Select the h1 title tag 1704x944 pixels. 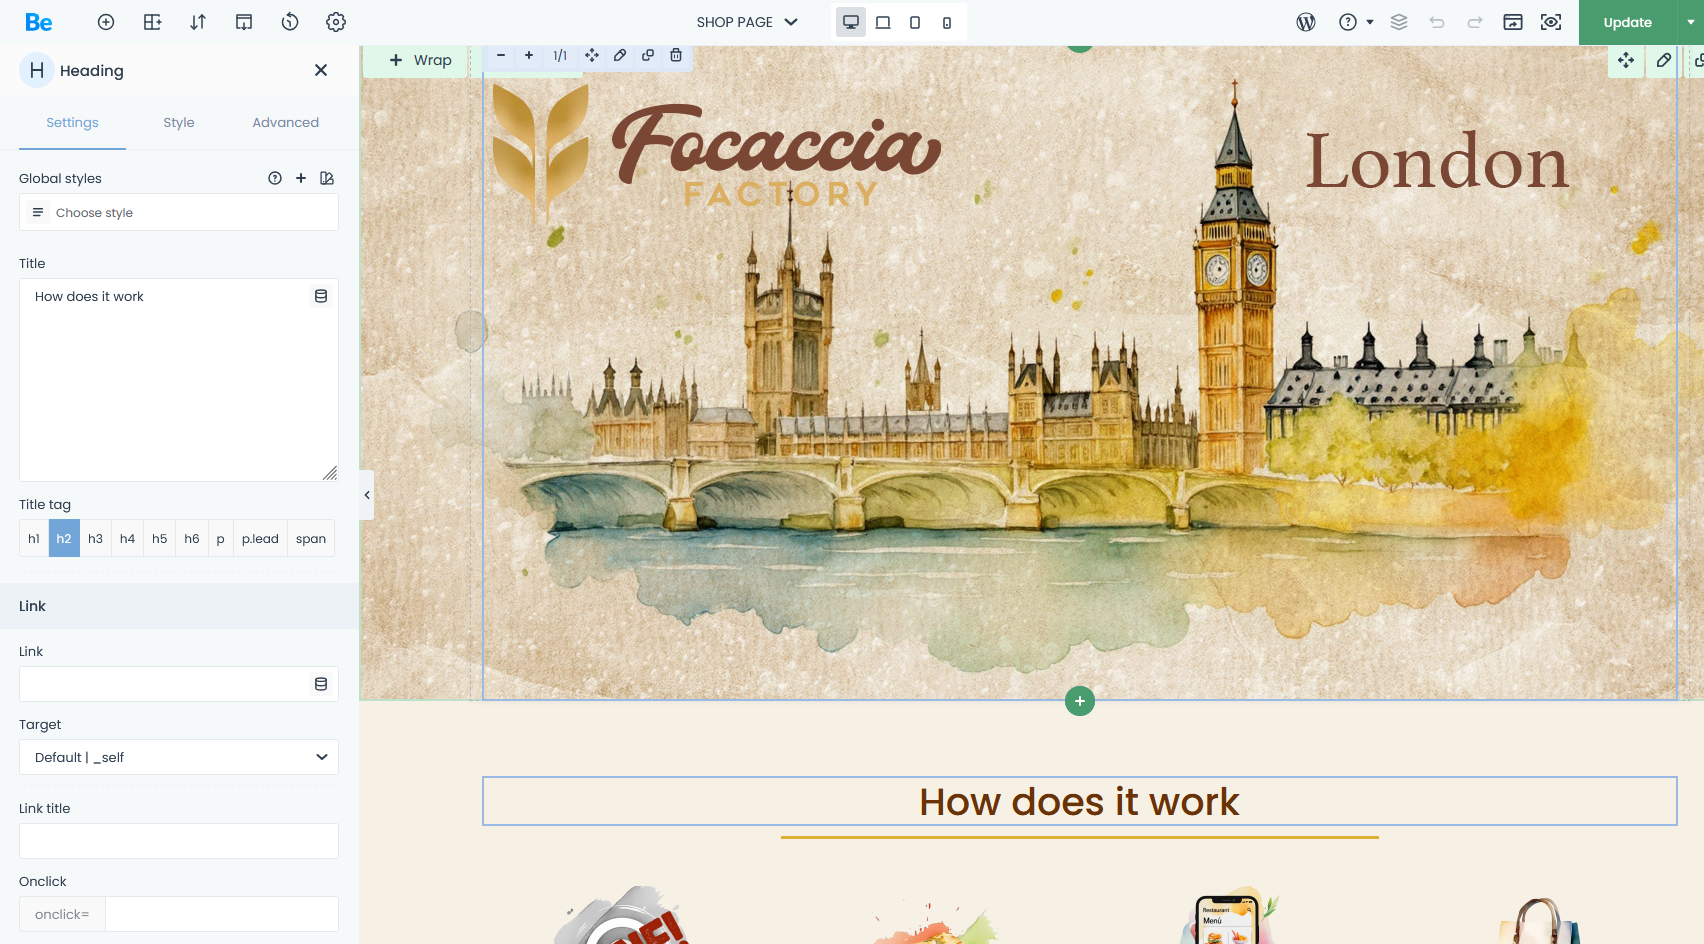[x=34, y=538]
